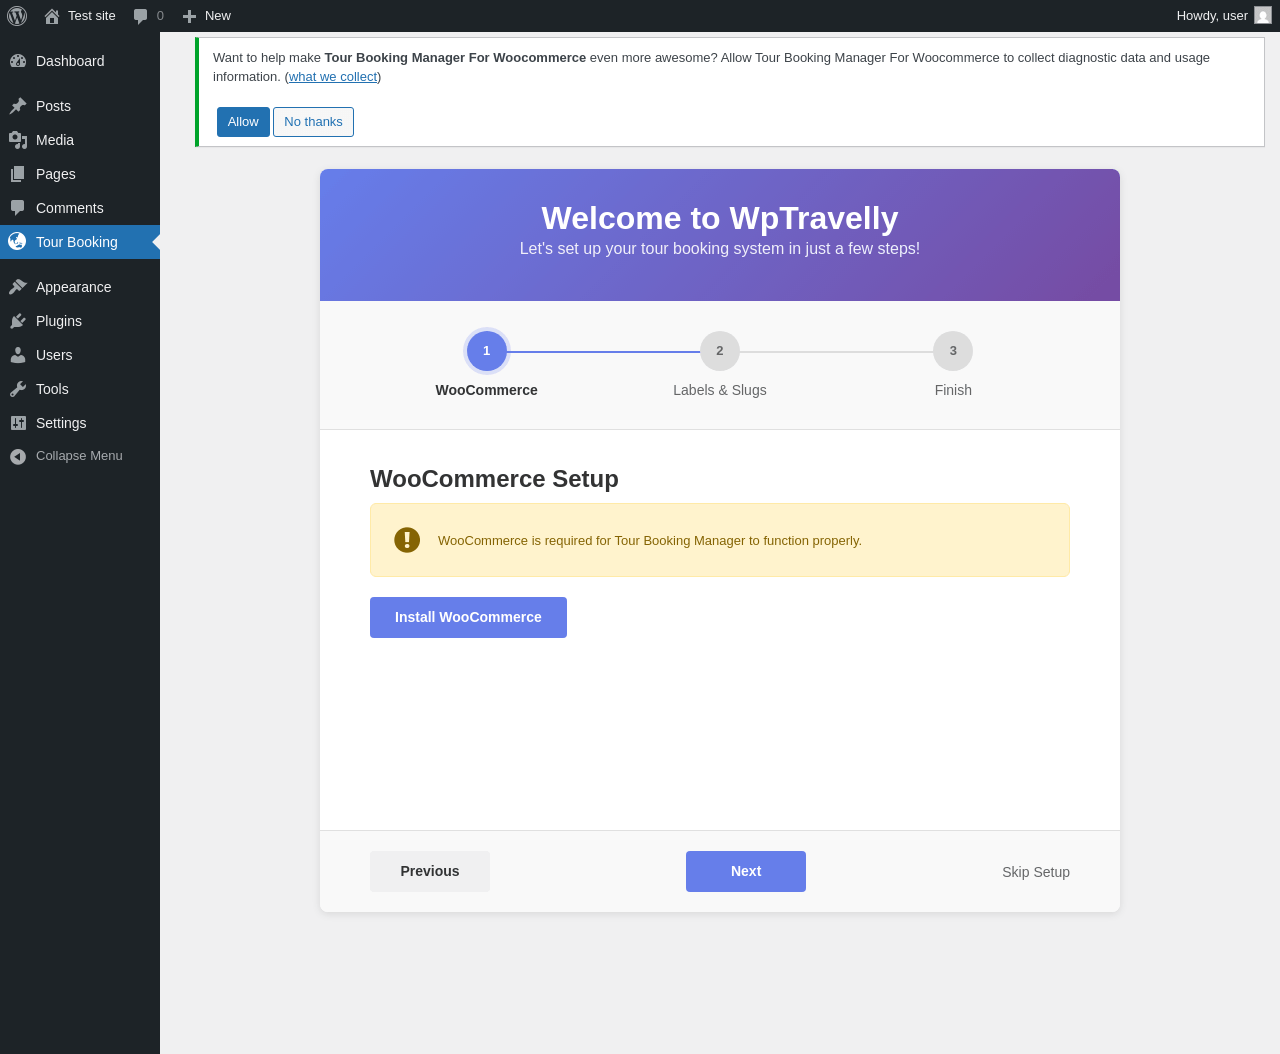Screen dimensions: 1280x1054
Task: Click the tour booking setup subtitle text
Action: click(x=720, y=249)
